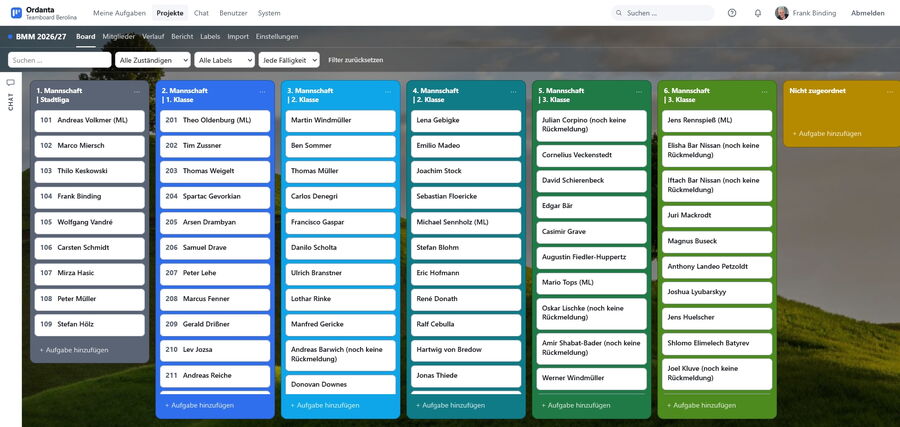Open card Martin Windmüller
The height and width of the screenshot is (427, 900).
tap(340, 121)
